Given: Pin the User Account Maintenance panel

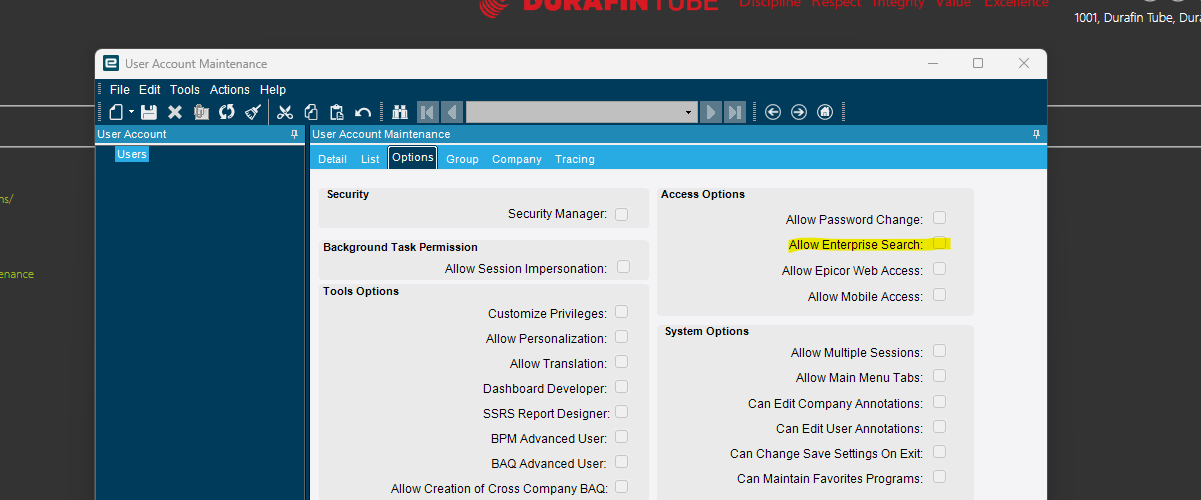Looking at the screenshot, I should click(1036, 134).
